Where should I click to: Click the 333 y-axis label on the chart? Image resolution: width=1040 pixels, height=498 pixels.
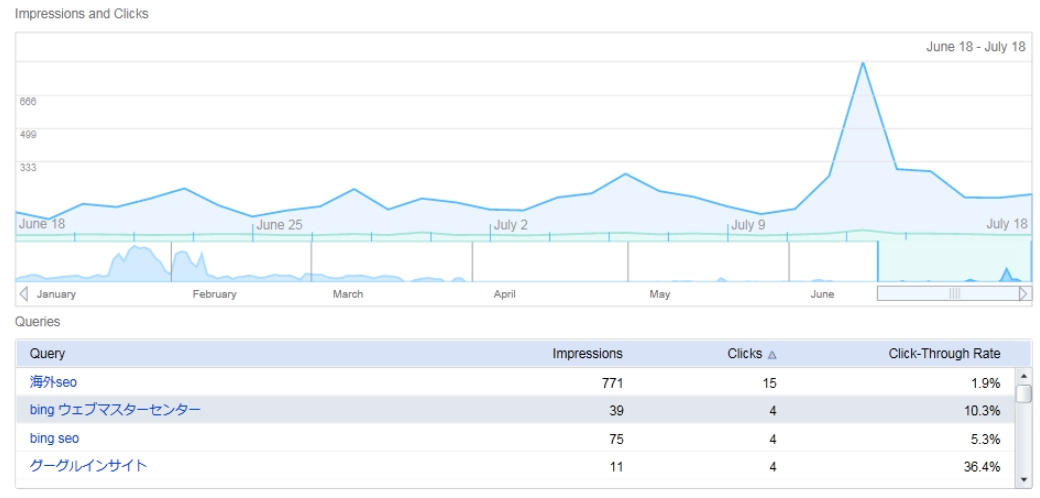[28, 167]
